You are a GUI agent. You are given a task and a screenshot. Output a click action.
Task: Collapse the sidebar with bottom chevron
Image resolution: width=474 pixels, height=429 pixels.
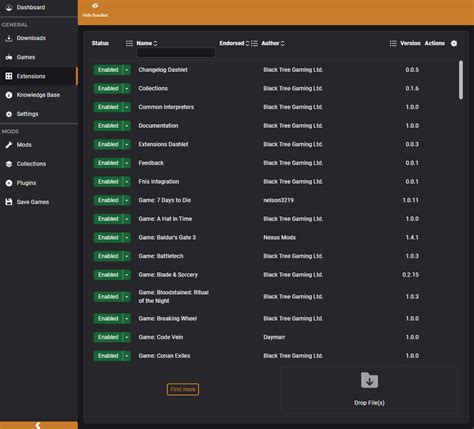tap(39, 425)
